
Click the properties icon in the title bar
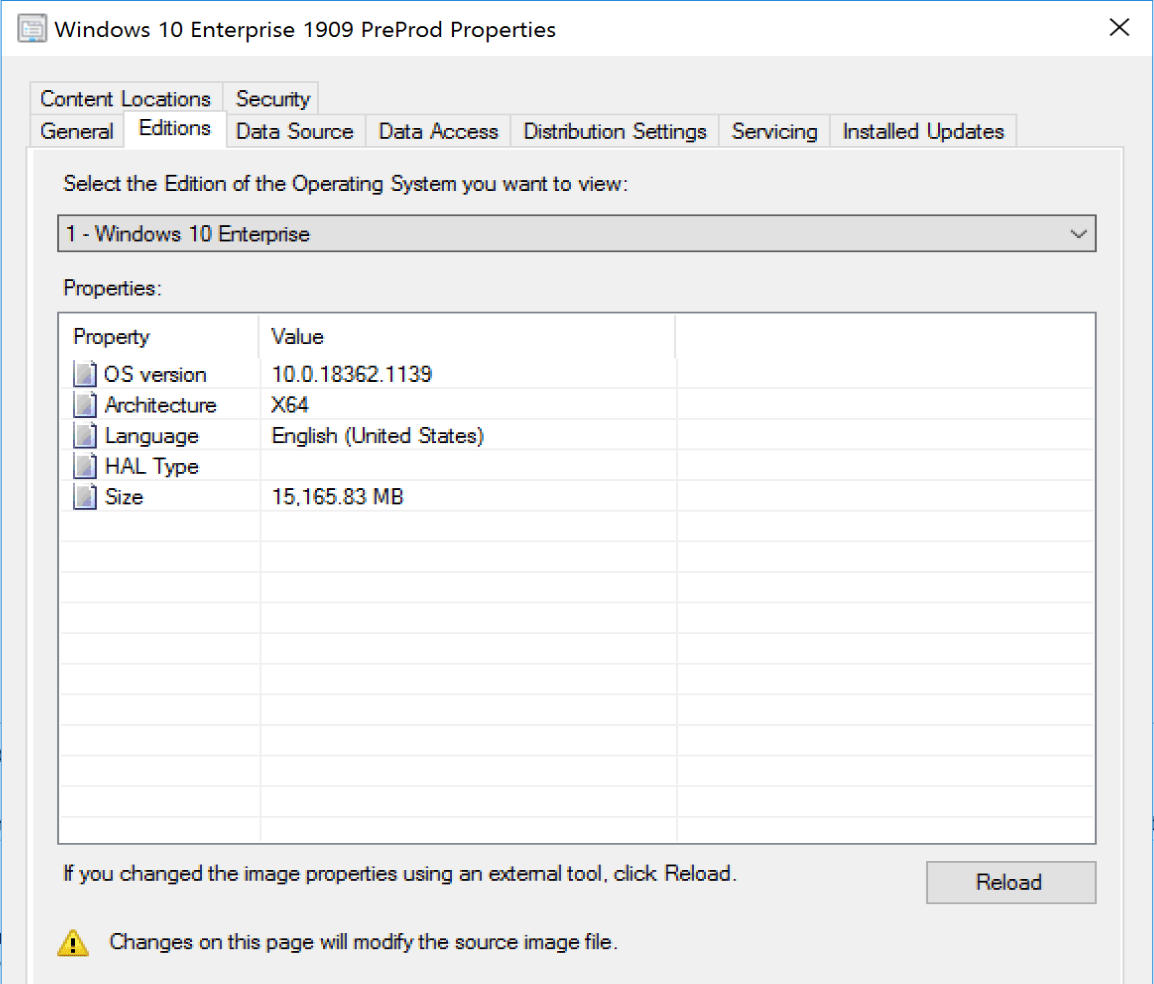pos(32,28)
